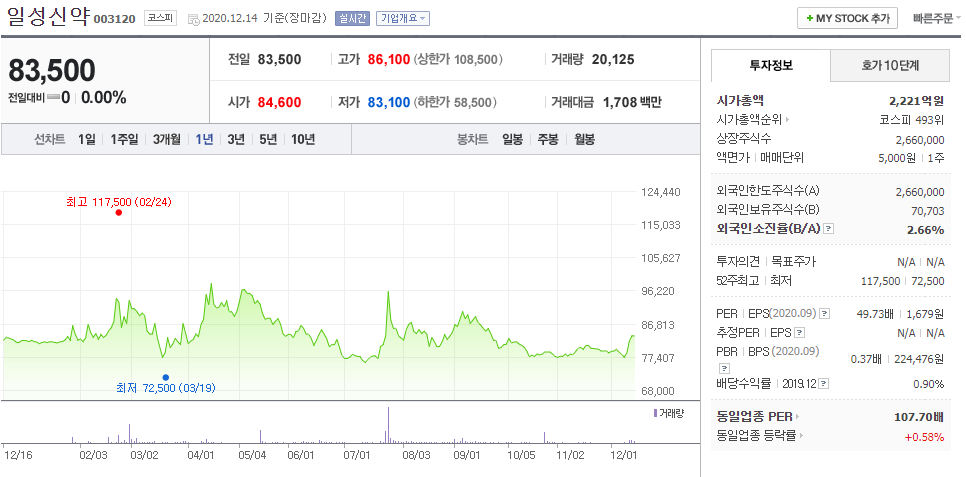Click the 고가 value 86,100
The width and height of the screenshot is (966, 477).
(389, 60)
